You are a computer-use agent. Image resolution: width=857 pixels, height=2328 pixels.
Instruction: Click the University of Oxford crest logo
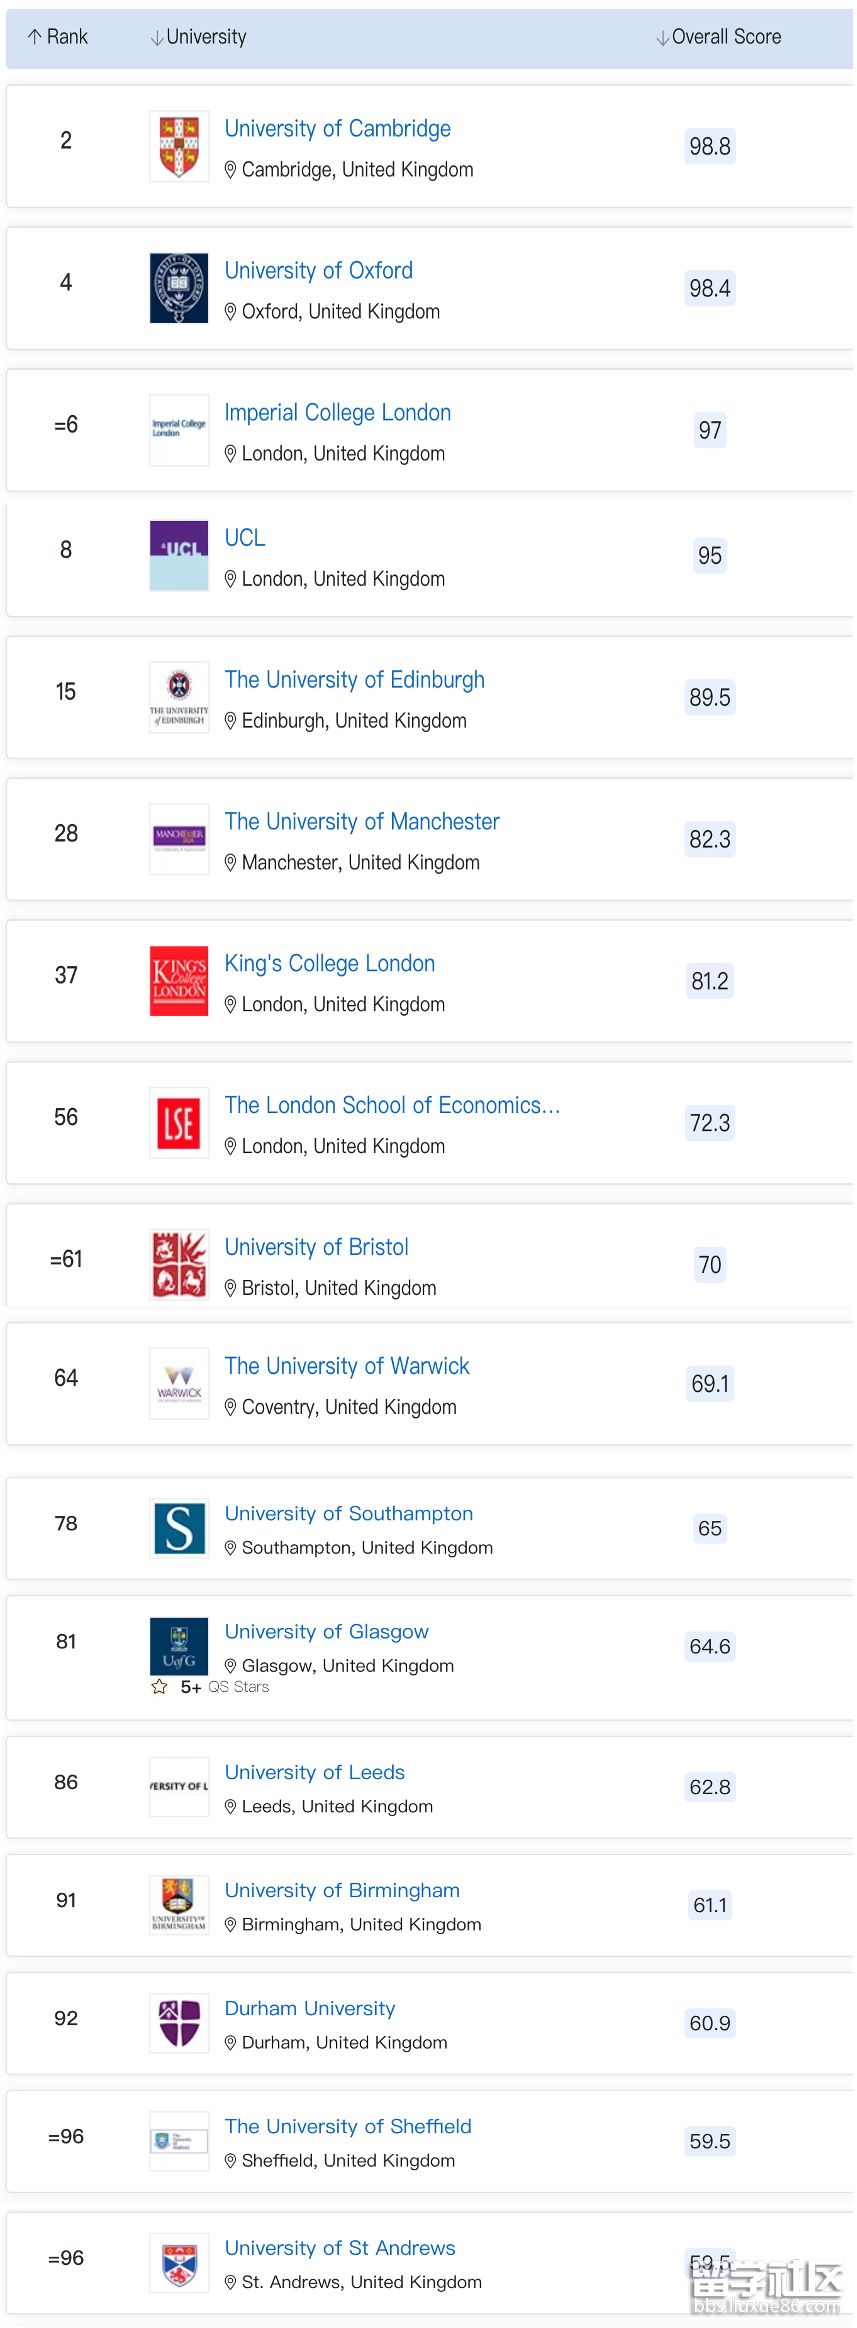pos(179,288)
